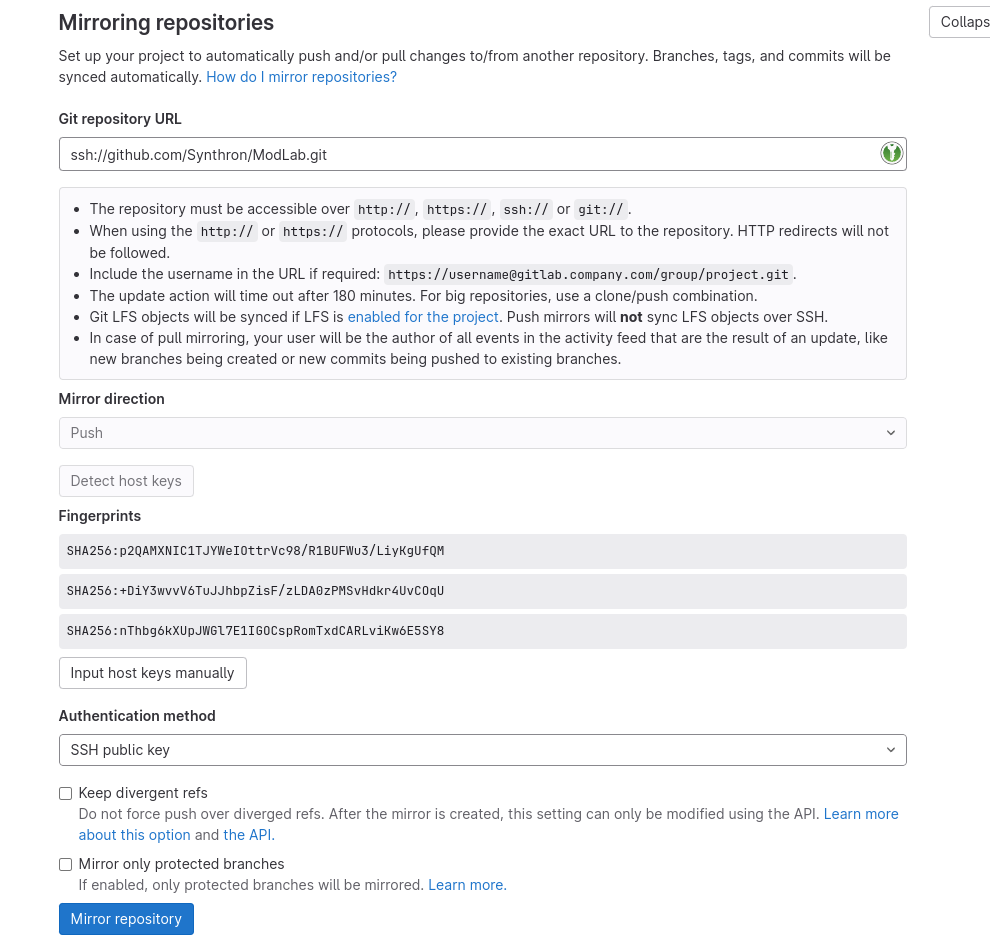
Task: Open the How do I mirror repositories link
Action: tap(301, 77)
